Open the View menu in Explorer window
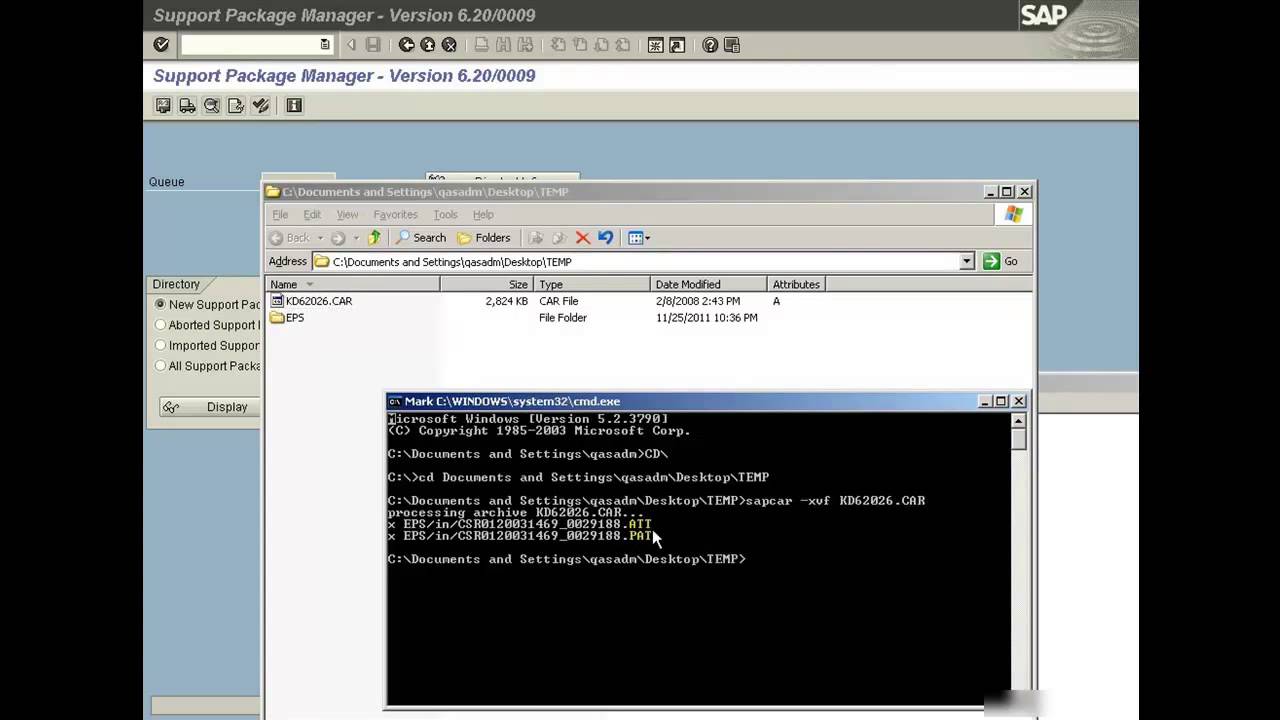This screenshot has height=720, width=1280. (x=347, y=214)
